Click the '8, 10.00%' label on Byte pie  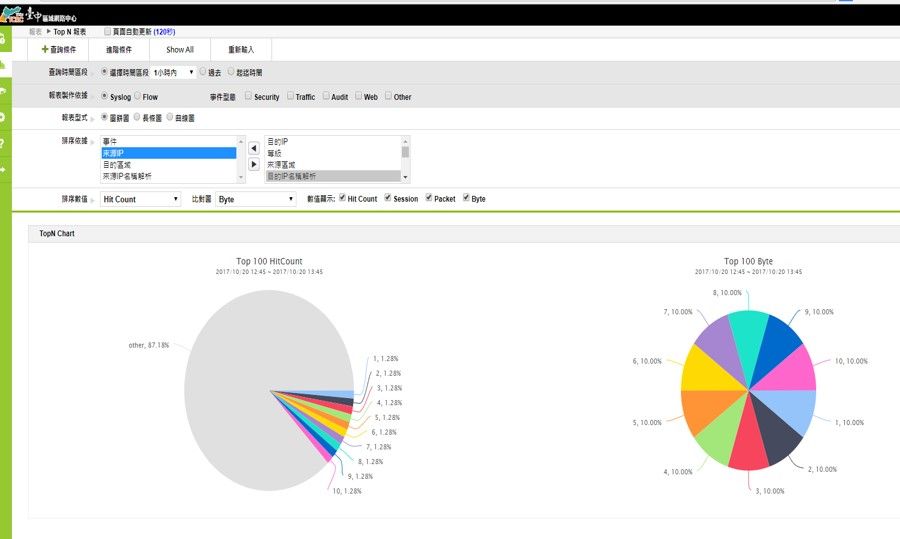[727, 293]
